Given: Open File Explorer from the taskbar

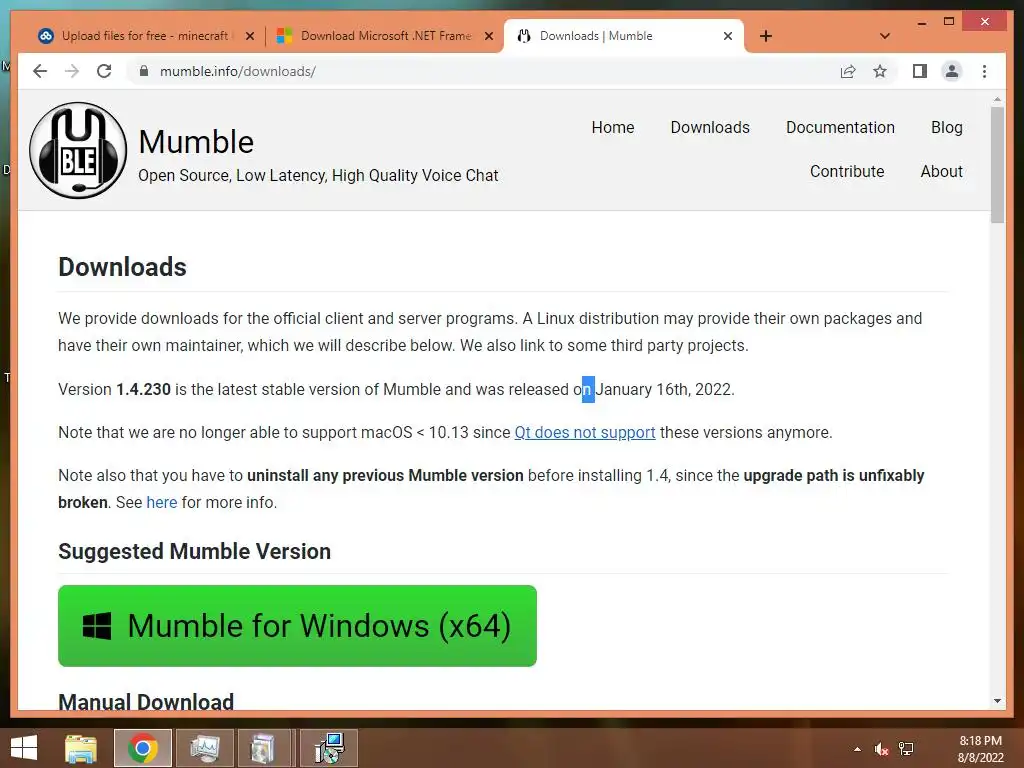Looking at the screenshot, I should click(x=81, y=748).
